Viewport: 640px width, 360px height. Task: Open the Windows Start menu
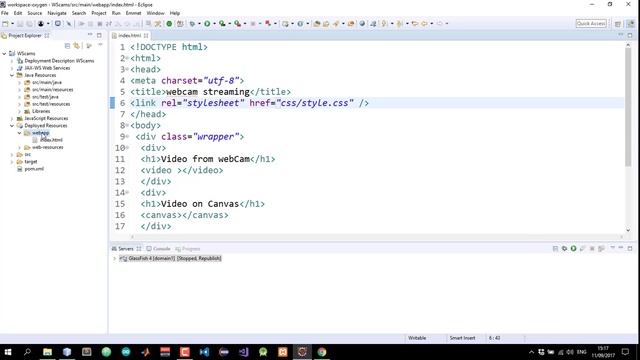pos(8,352)
